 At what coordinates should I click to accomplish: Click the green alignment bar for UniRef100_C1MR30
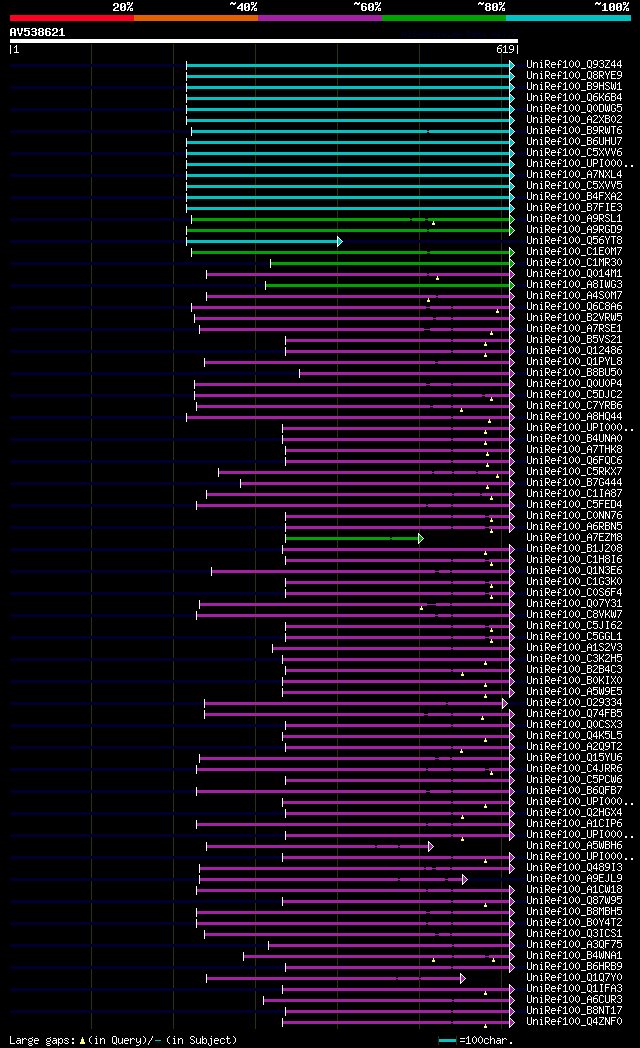(393, 263)
